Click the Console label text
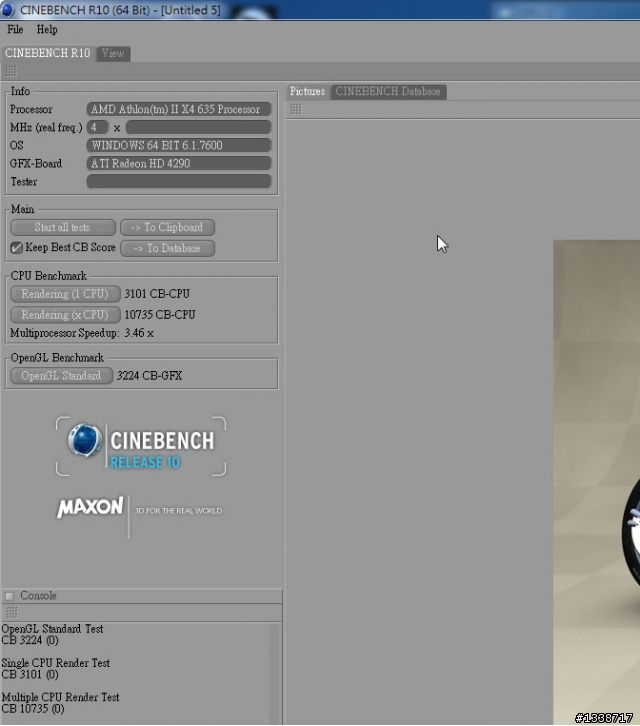 click(38, 596)
